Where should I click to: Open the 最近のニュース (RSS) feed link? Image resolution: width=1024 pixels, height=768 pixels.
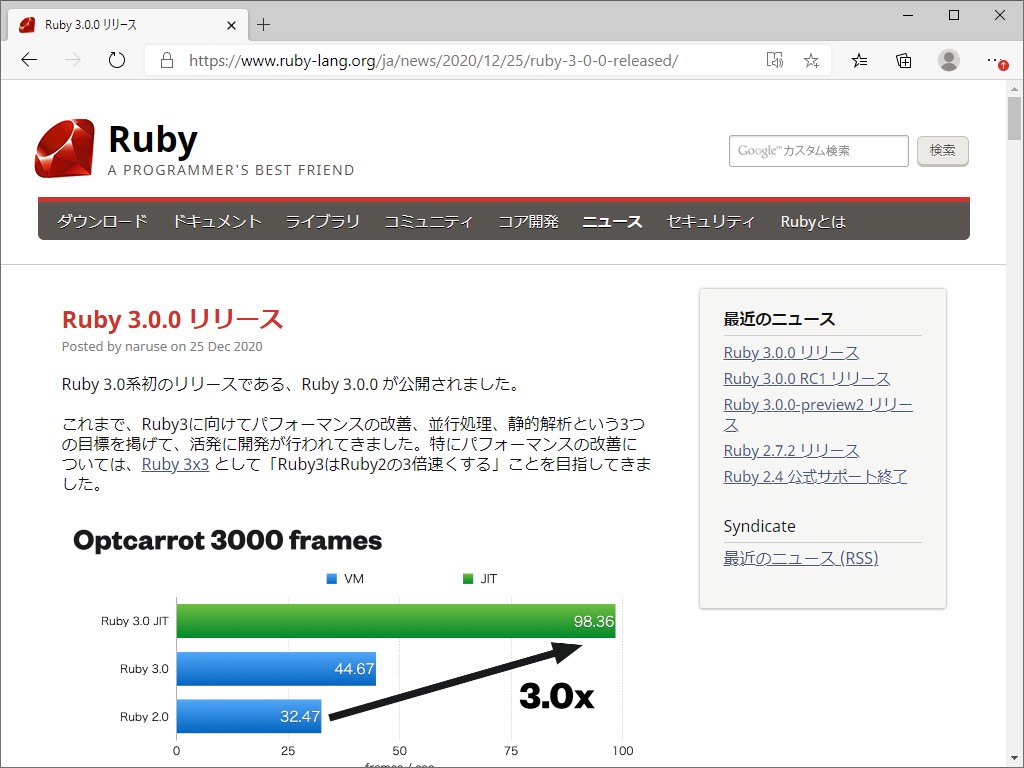(x=800, y=558)
